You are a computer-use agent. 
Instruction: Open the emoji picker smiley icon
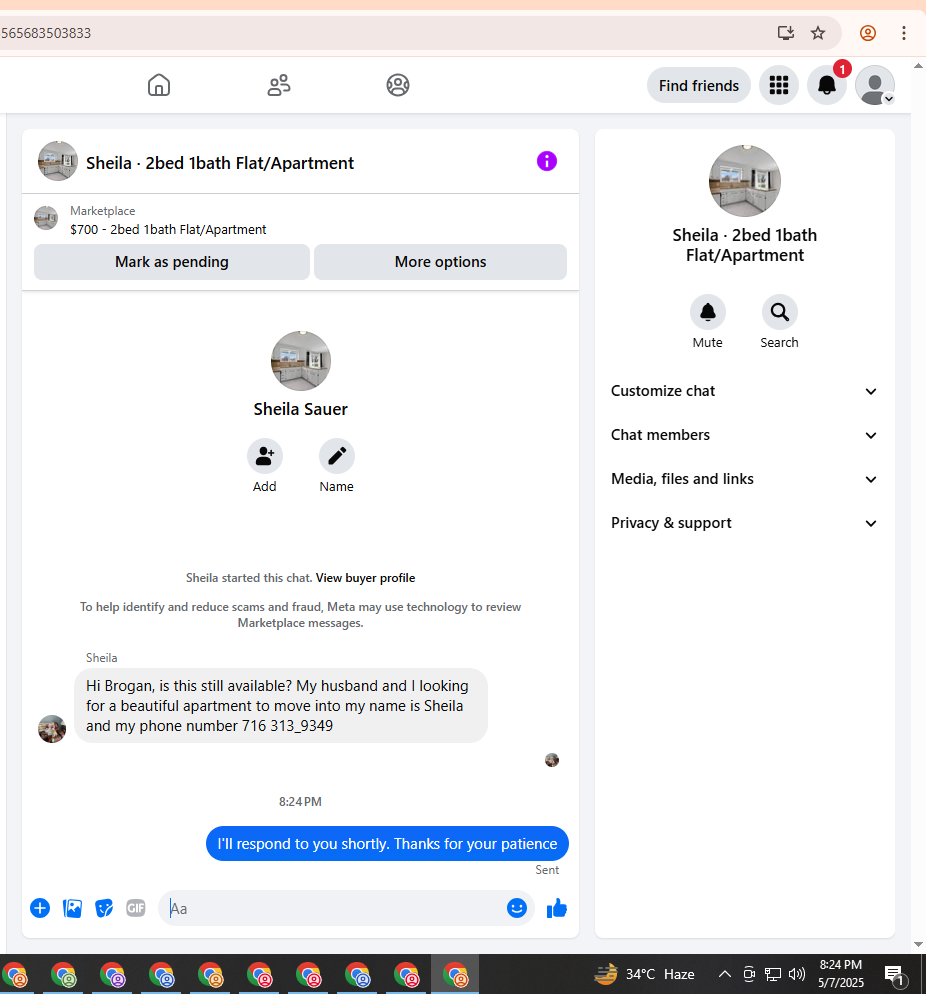click(x=517, y=908)
